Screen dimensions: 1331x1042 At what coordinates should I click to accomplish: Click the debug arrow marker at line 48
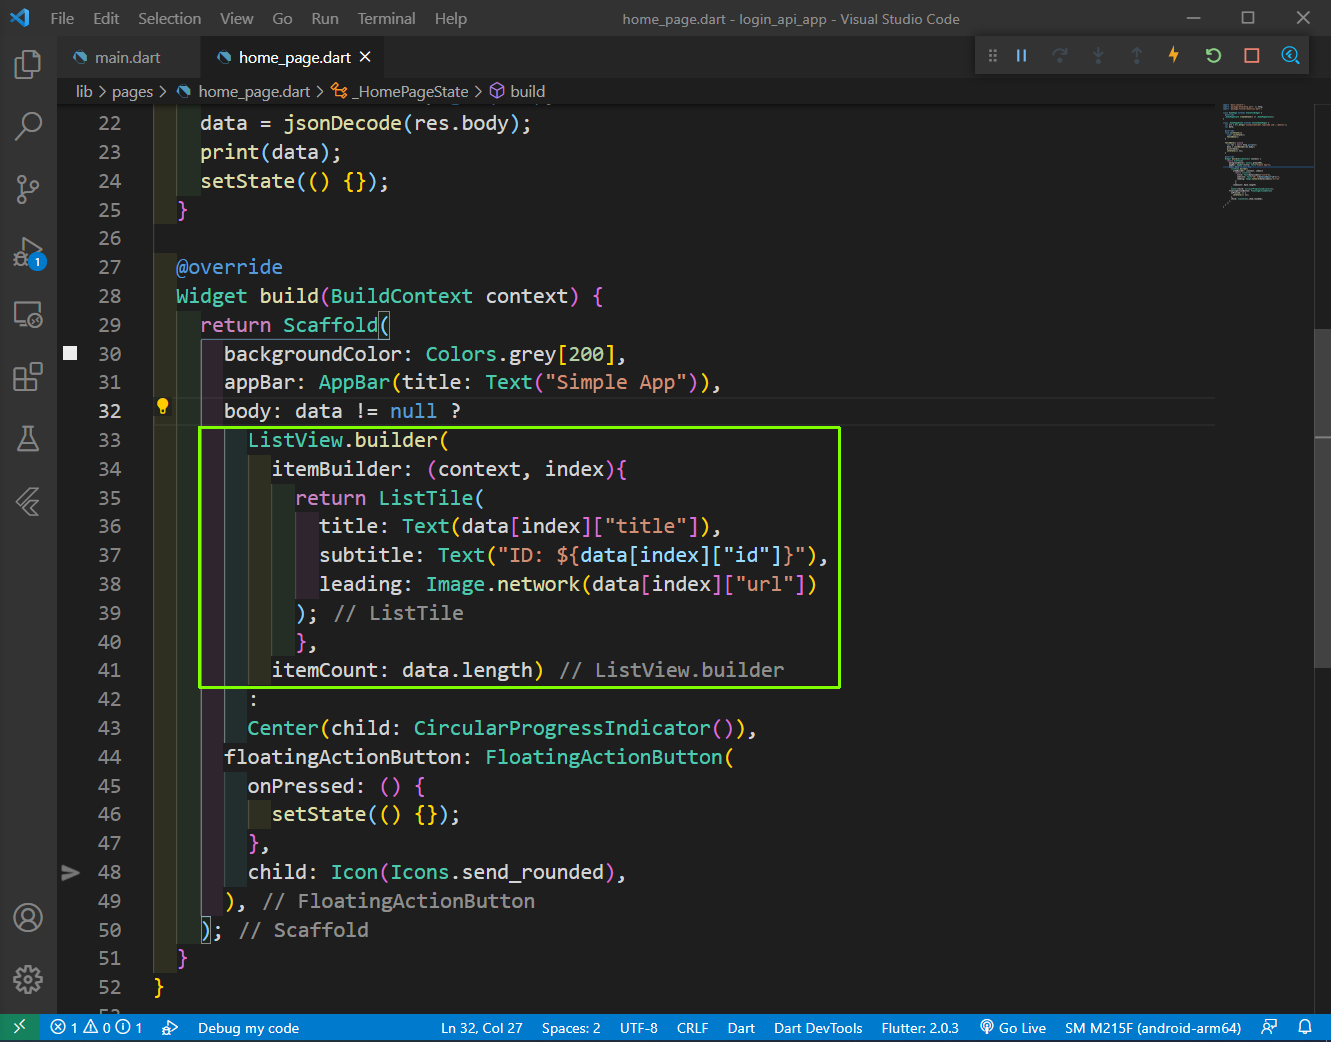[x=70, y=872]
